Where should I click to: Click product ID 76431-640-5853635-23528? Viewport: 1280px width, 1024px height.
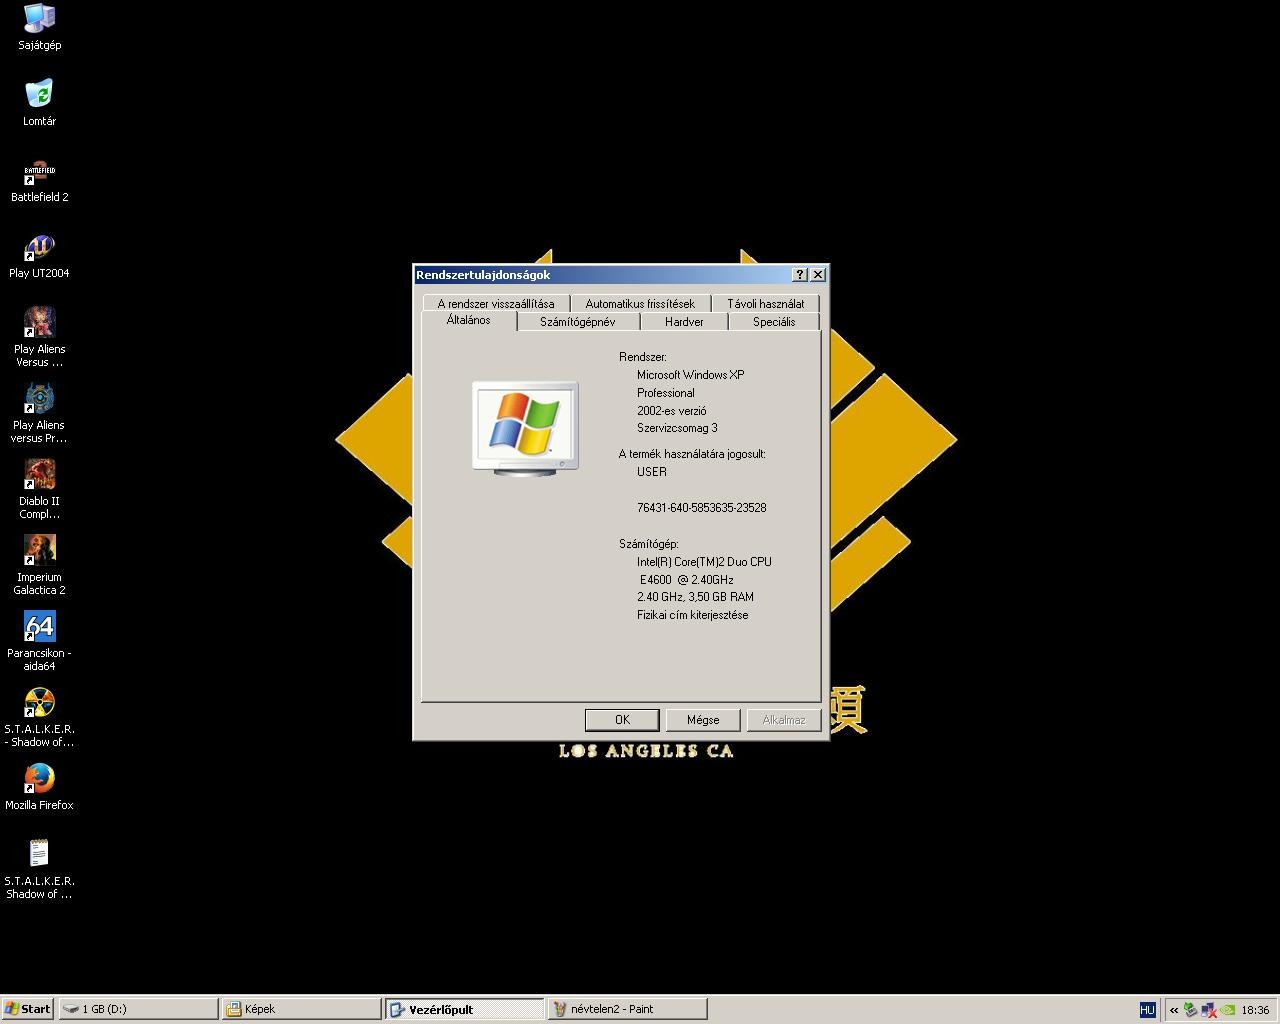click(x=702, y=508)
